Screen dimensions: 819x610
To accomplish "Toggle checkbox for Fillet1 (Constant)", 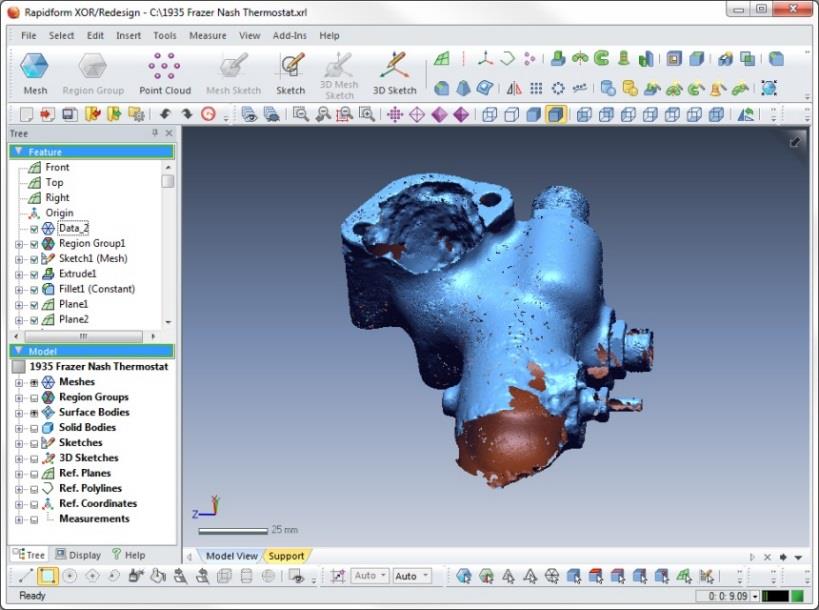I will point(34,289).
